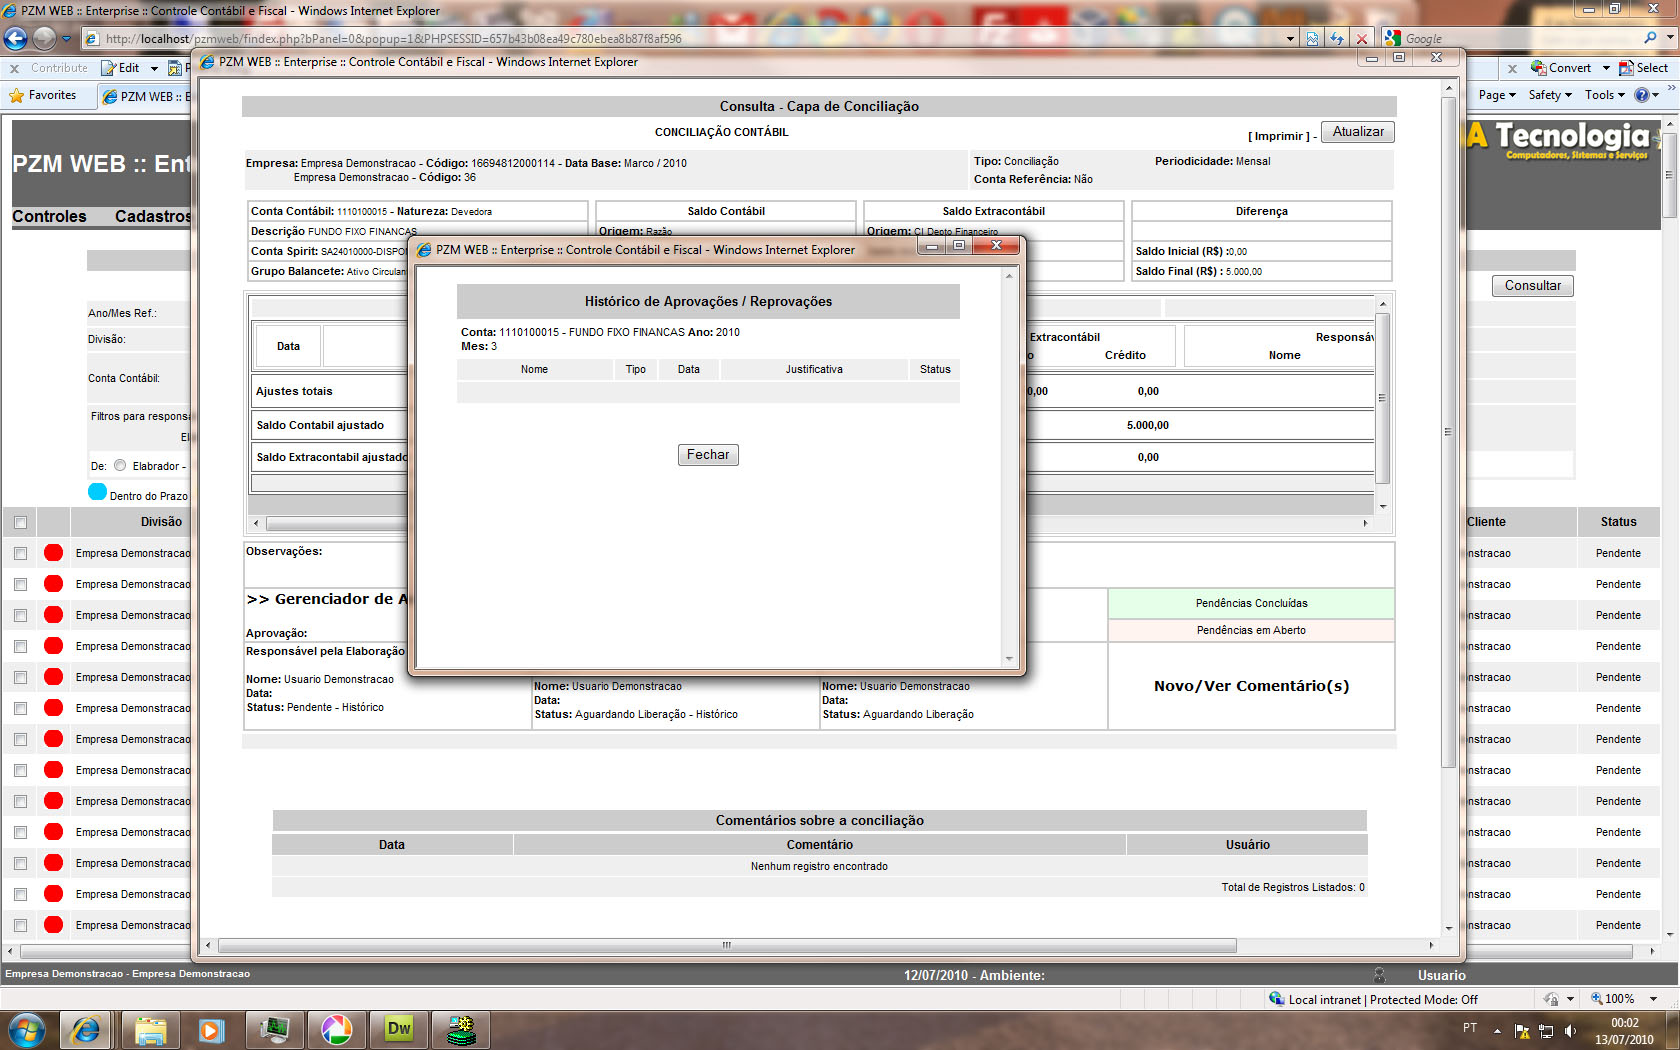The height and width of the screenshot is (1050, 1680).
Task: Check the sixth Empresa Demonstracao row checkbox
Action: tap(21, 708)
